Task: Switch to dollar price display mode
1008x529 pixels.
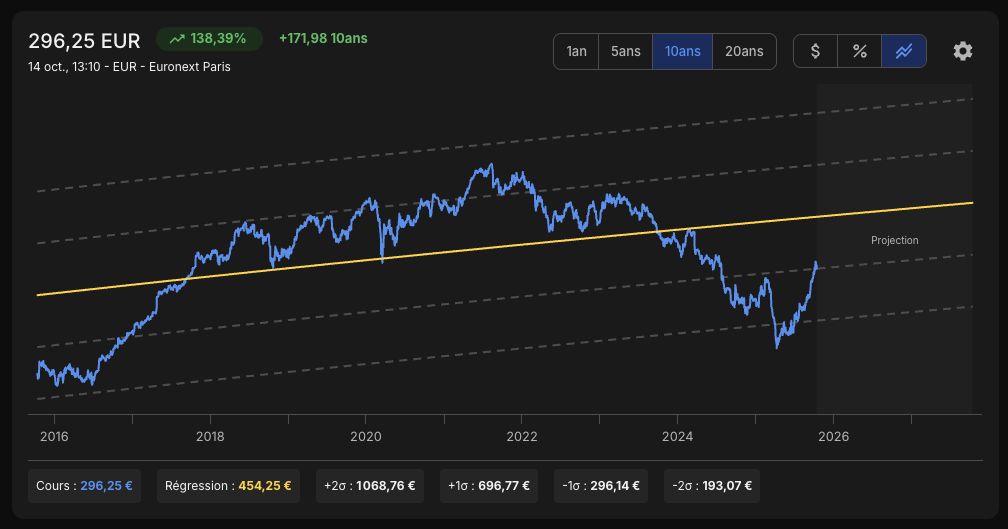Action: (815, 51)
